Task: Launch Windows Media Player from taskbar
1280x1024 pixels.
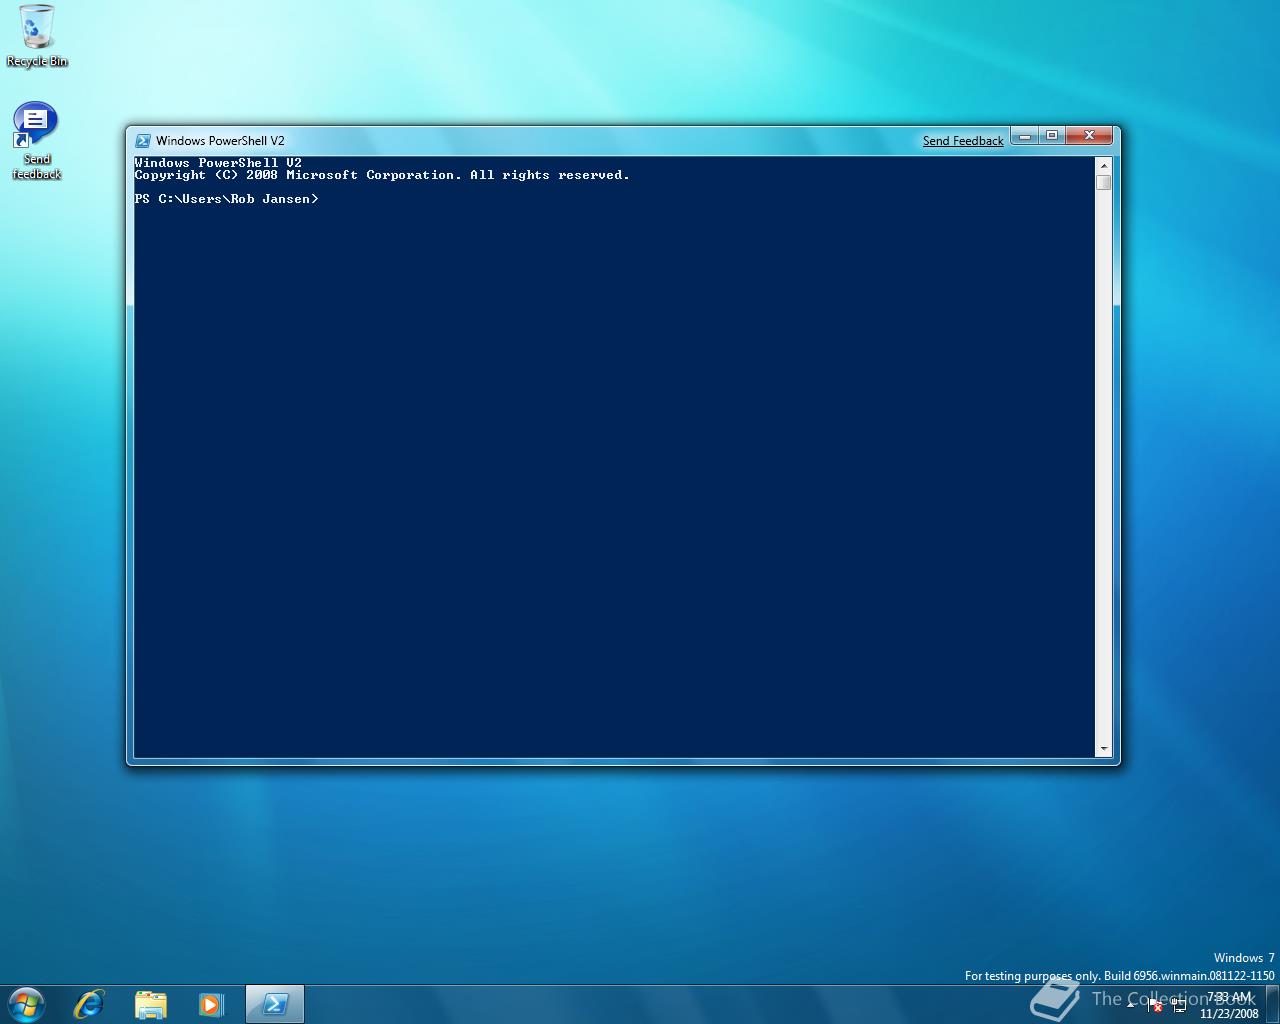Action: click(x=211, y=1004)
